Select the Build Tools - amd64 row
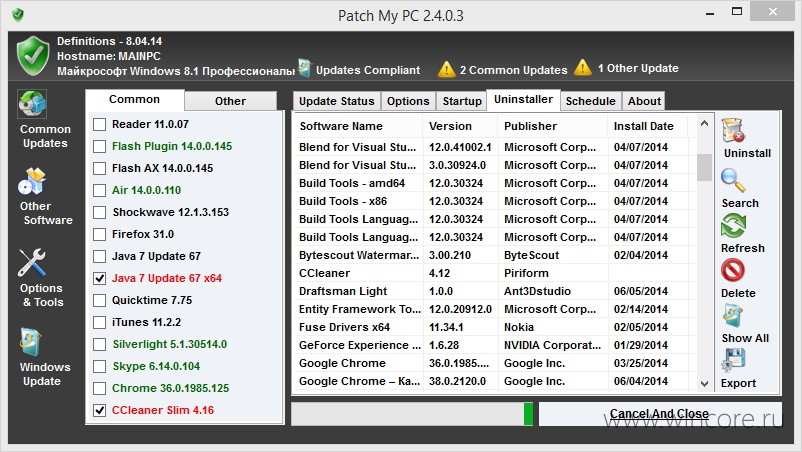Viewport: 802px width, 452px height. (495, 183)
